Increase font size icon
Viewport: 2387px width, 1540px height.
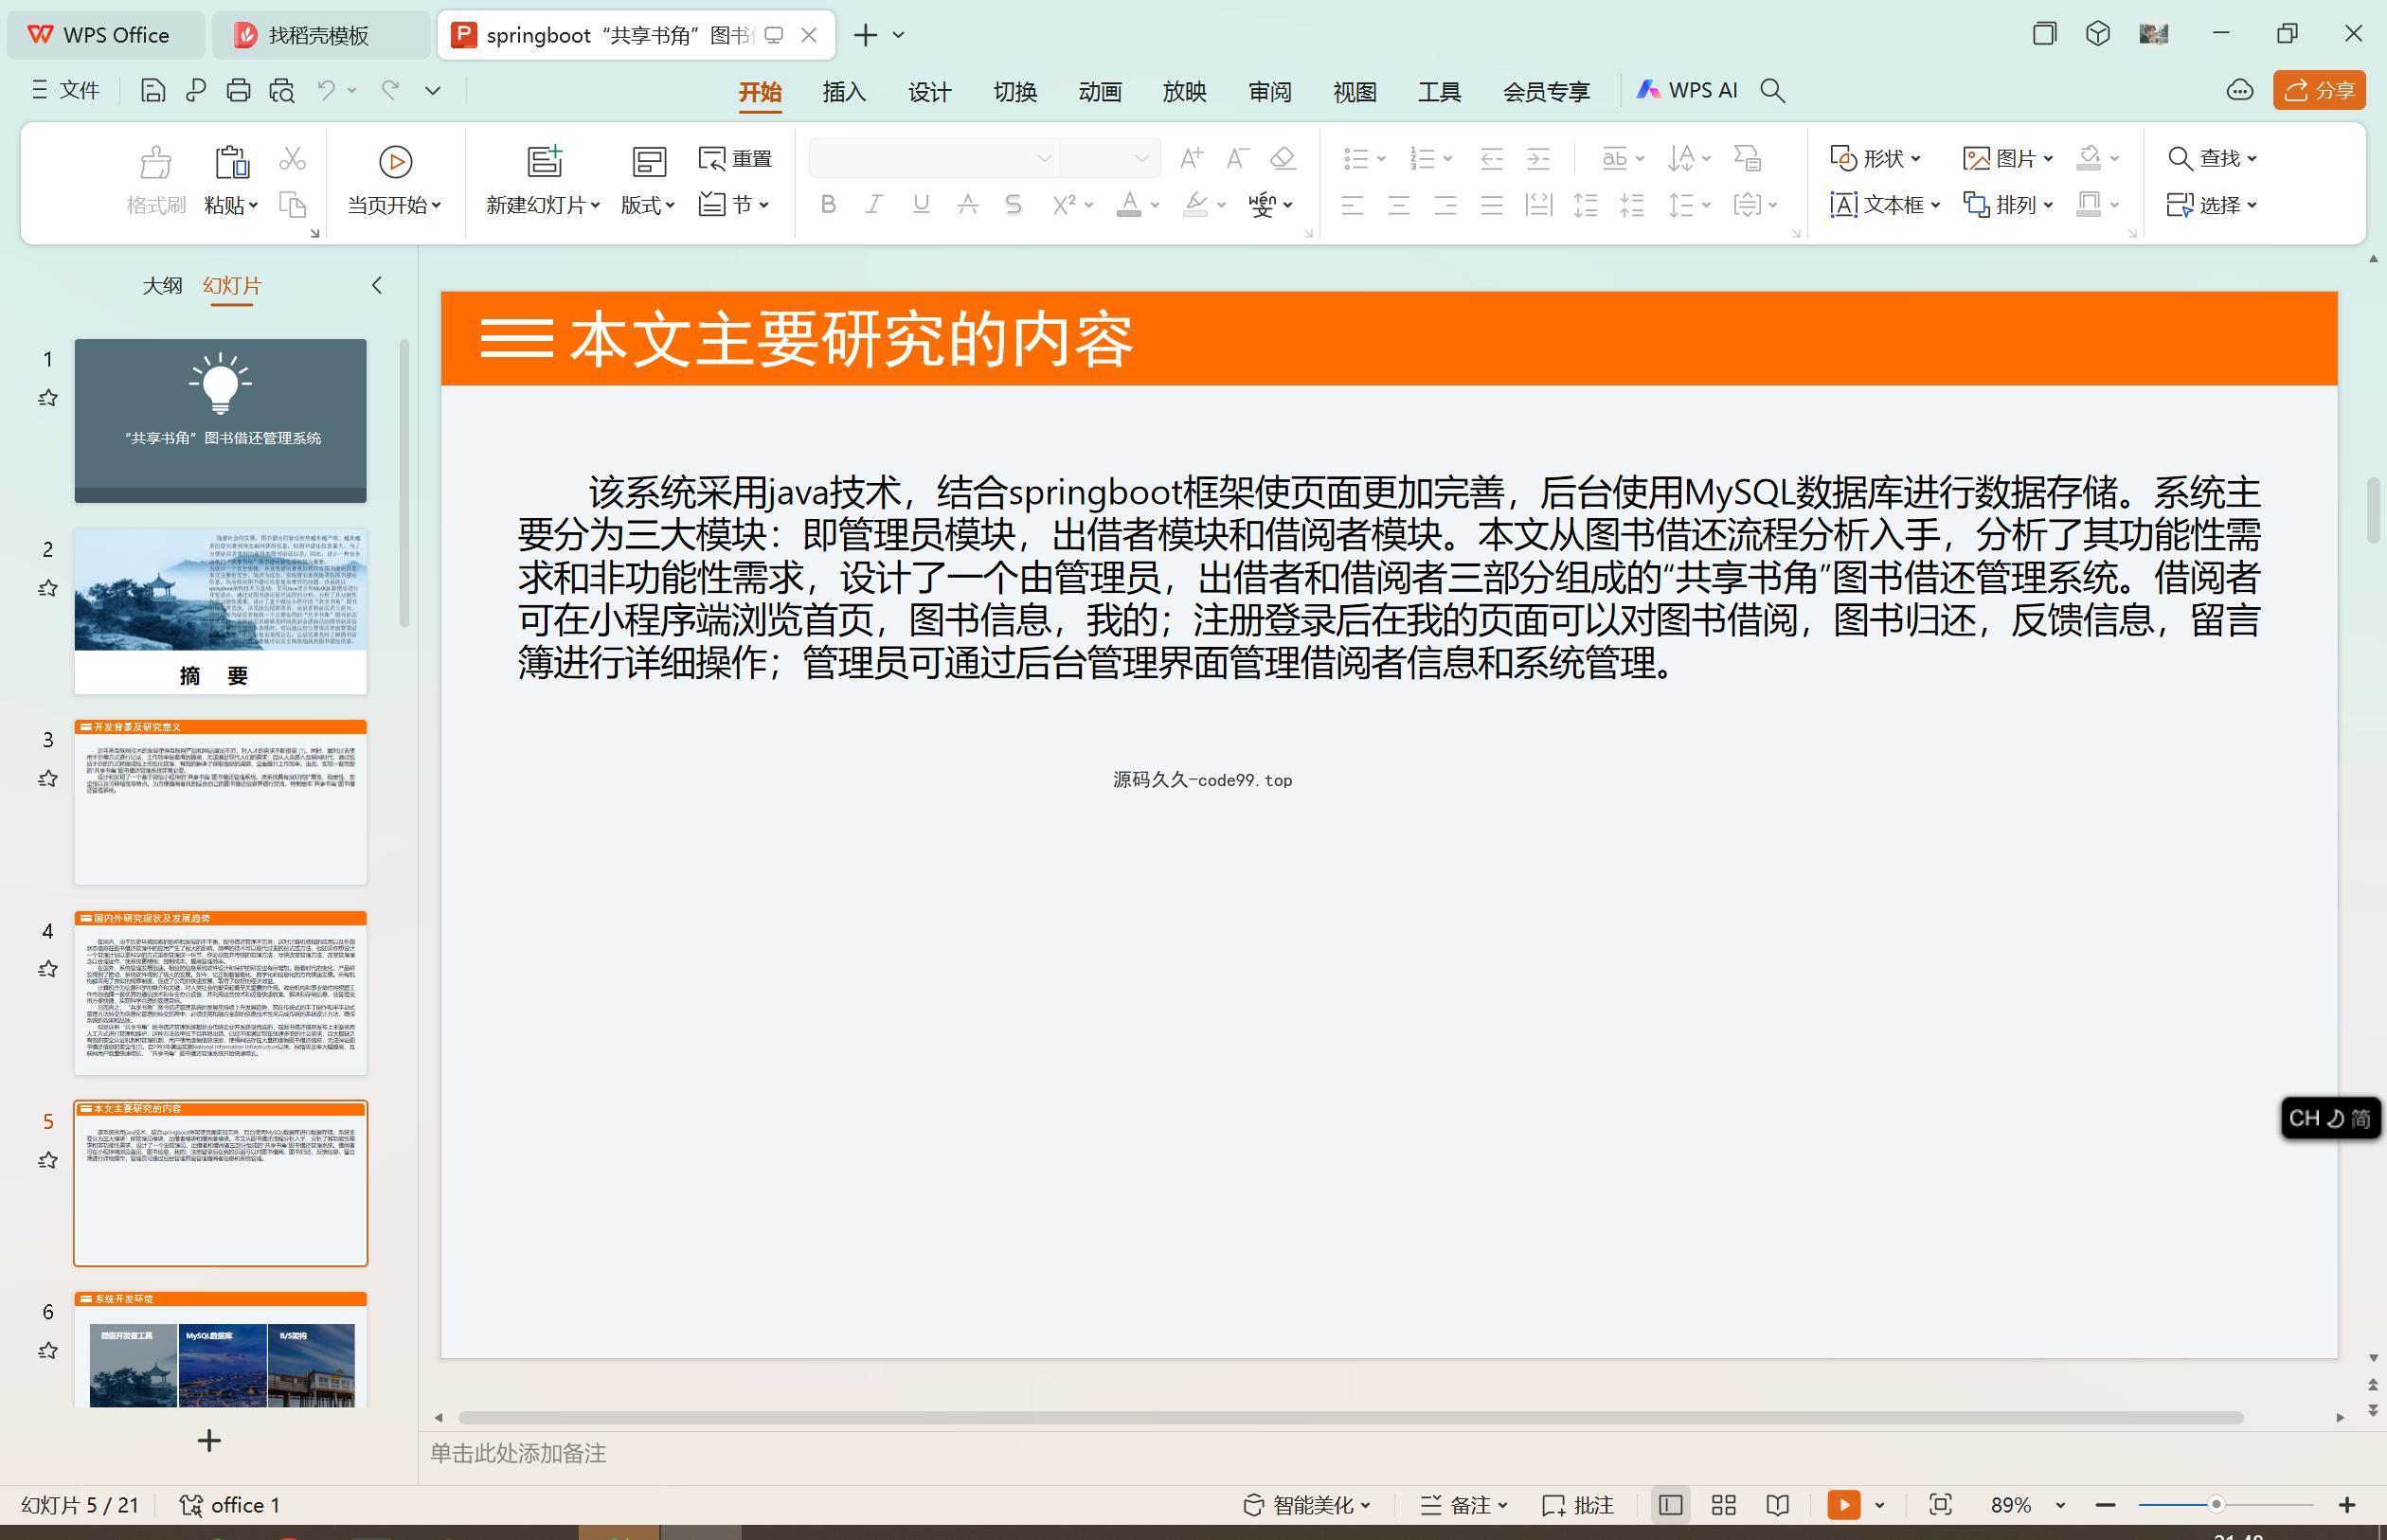pos(1191,158)
